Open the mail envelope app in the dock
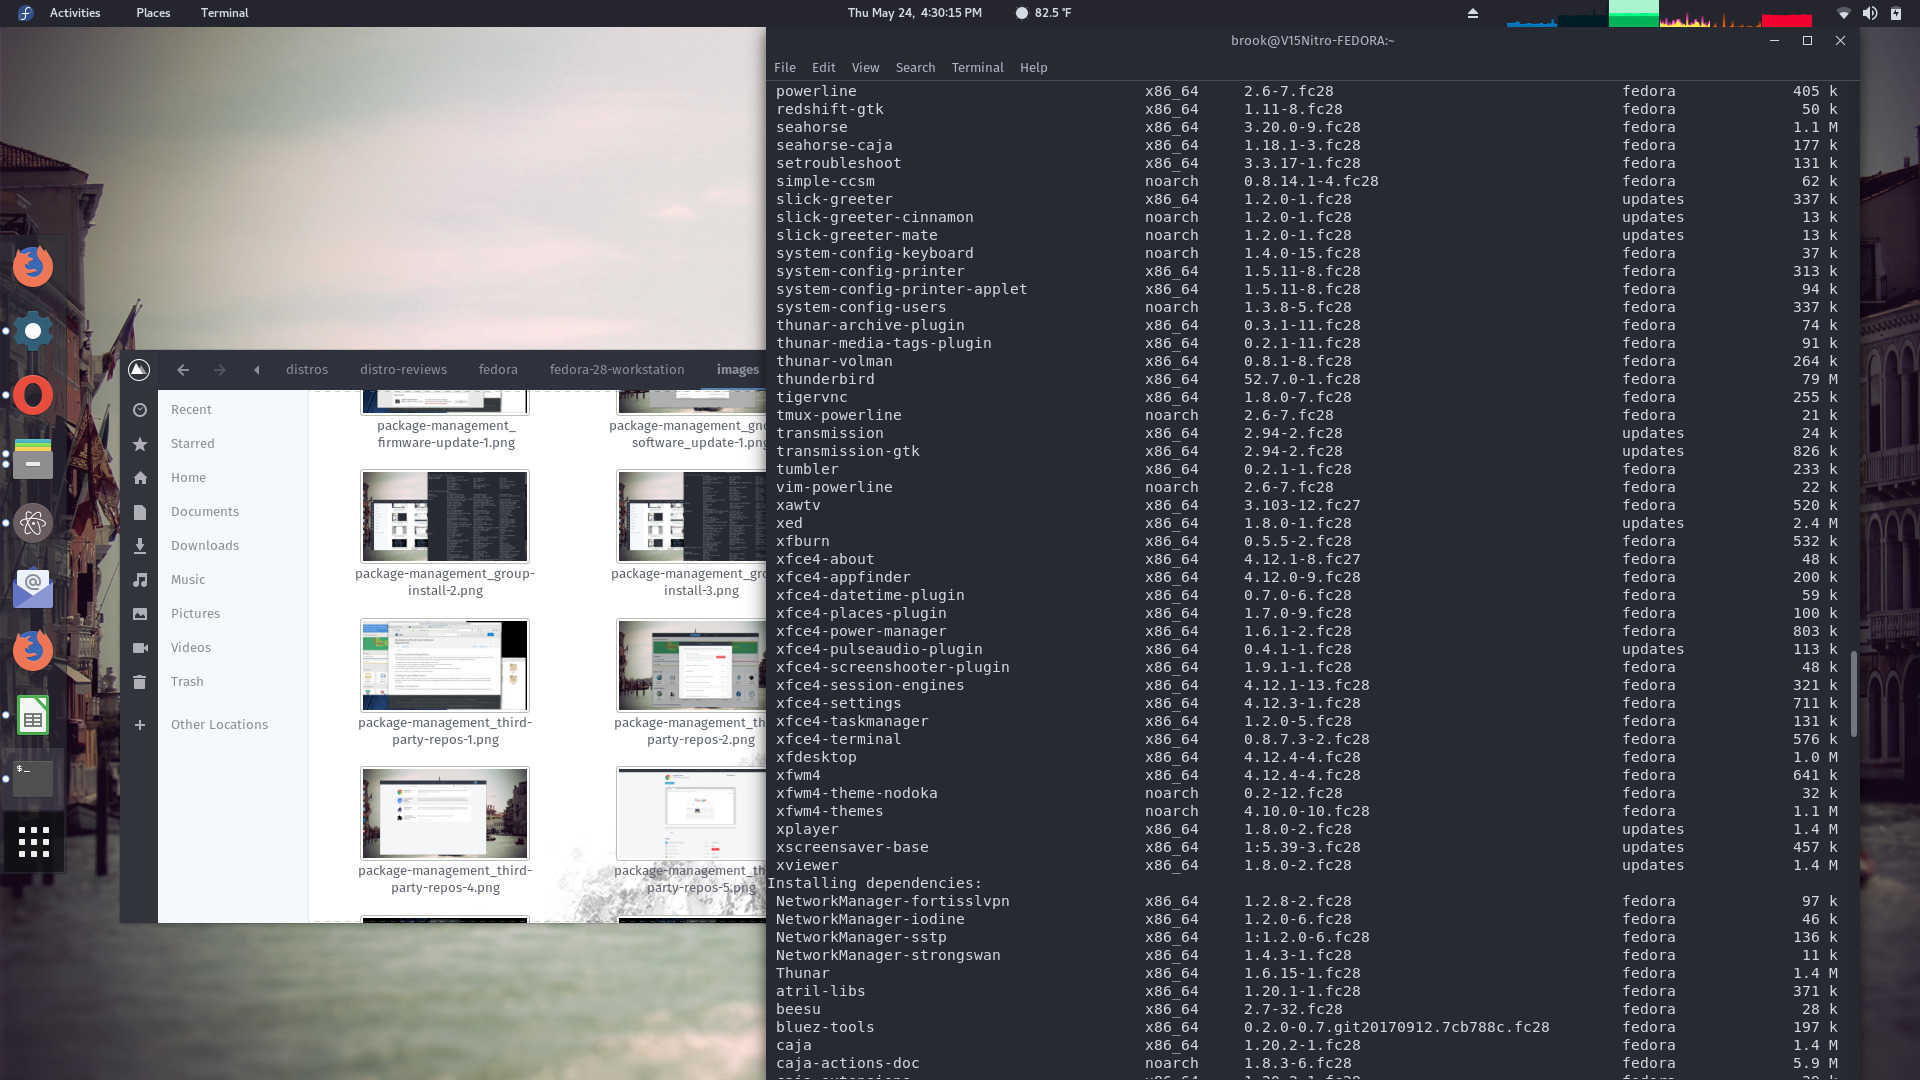Viewport: 1920px width, 1080px height. point(33,587)
